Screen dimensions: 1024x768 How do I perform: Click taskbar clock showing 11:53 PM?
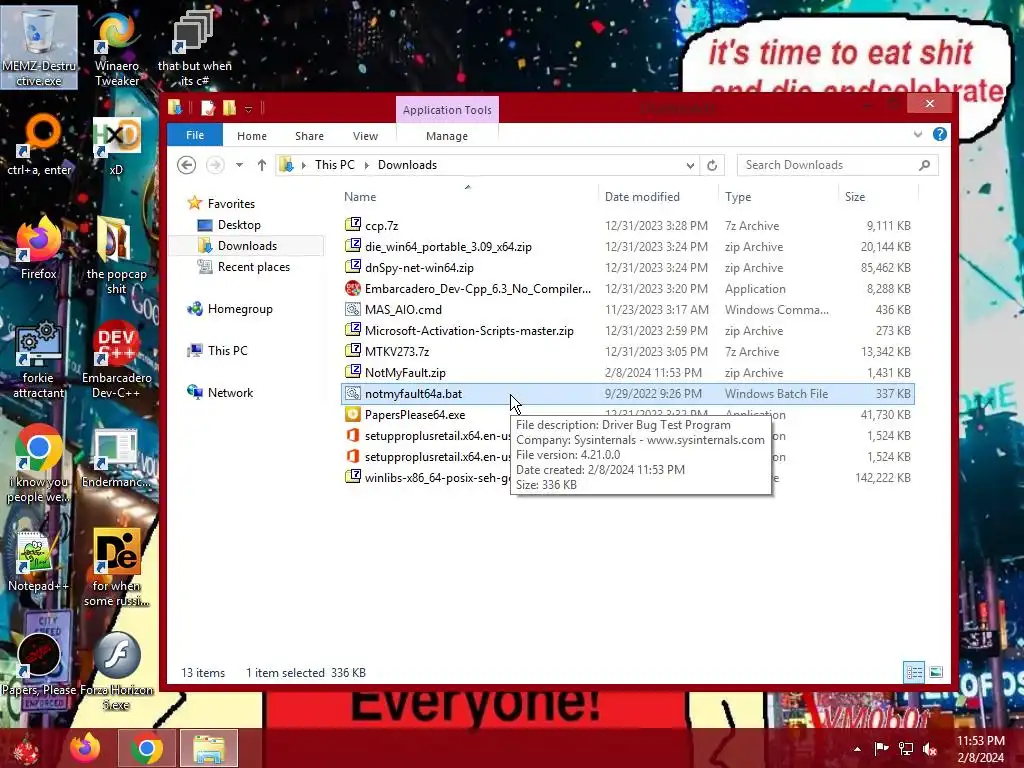click(980, 748)
